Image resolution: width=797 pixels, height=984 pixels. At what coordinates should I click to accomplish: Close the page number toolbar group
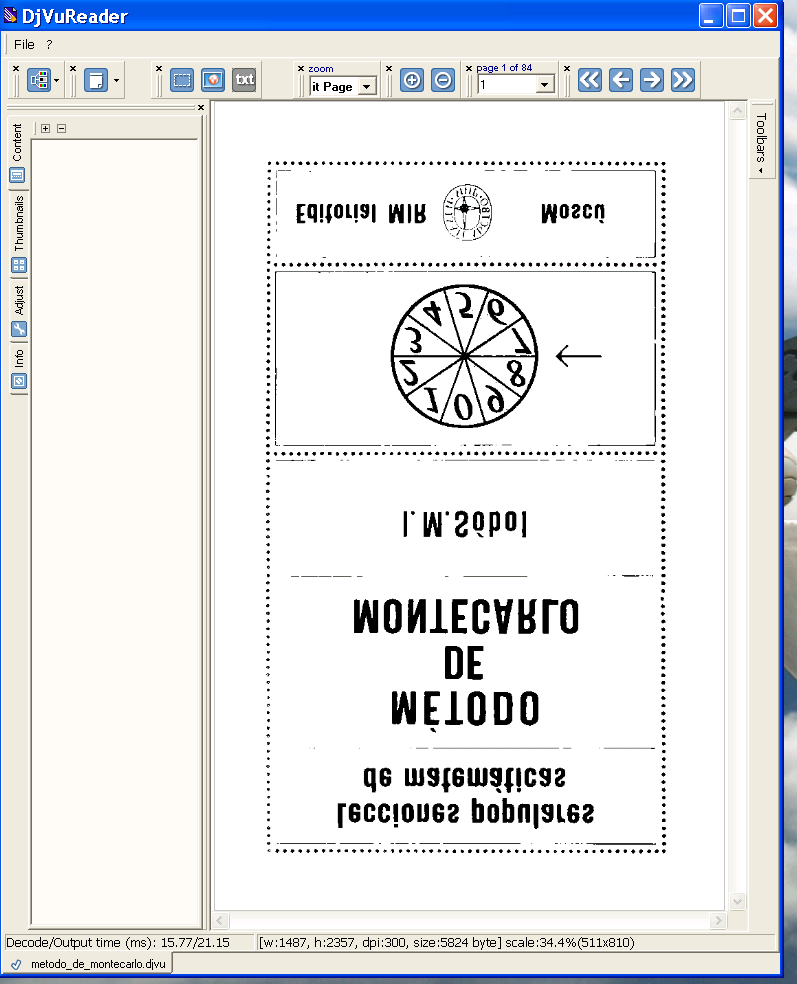pos(469,68)
